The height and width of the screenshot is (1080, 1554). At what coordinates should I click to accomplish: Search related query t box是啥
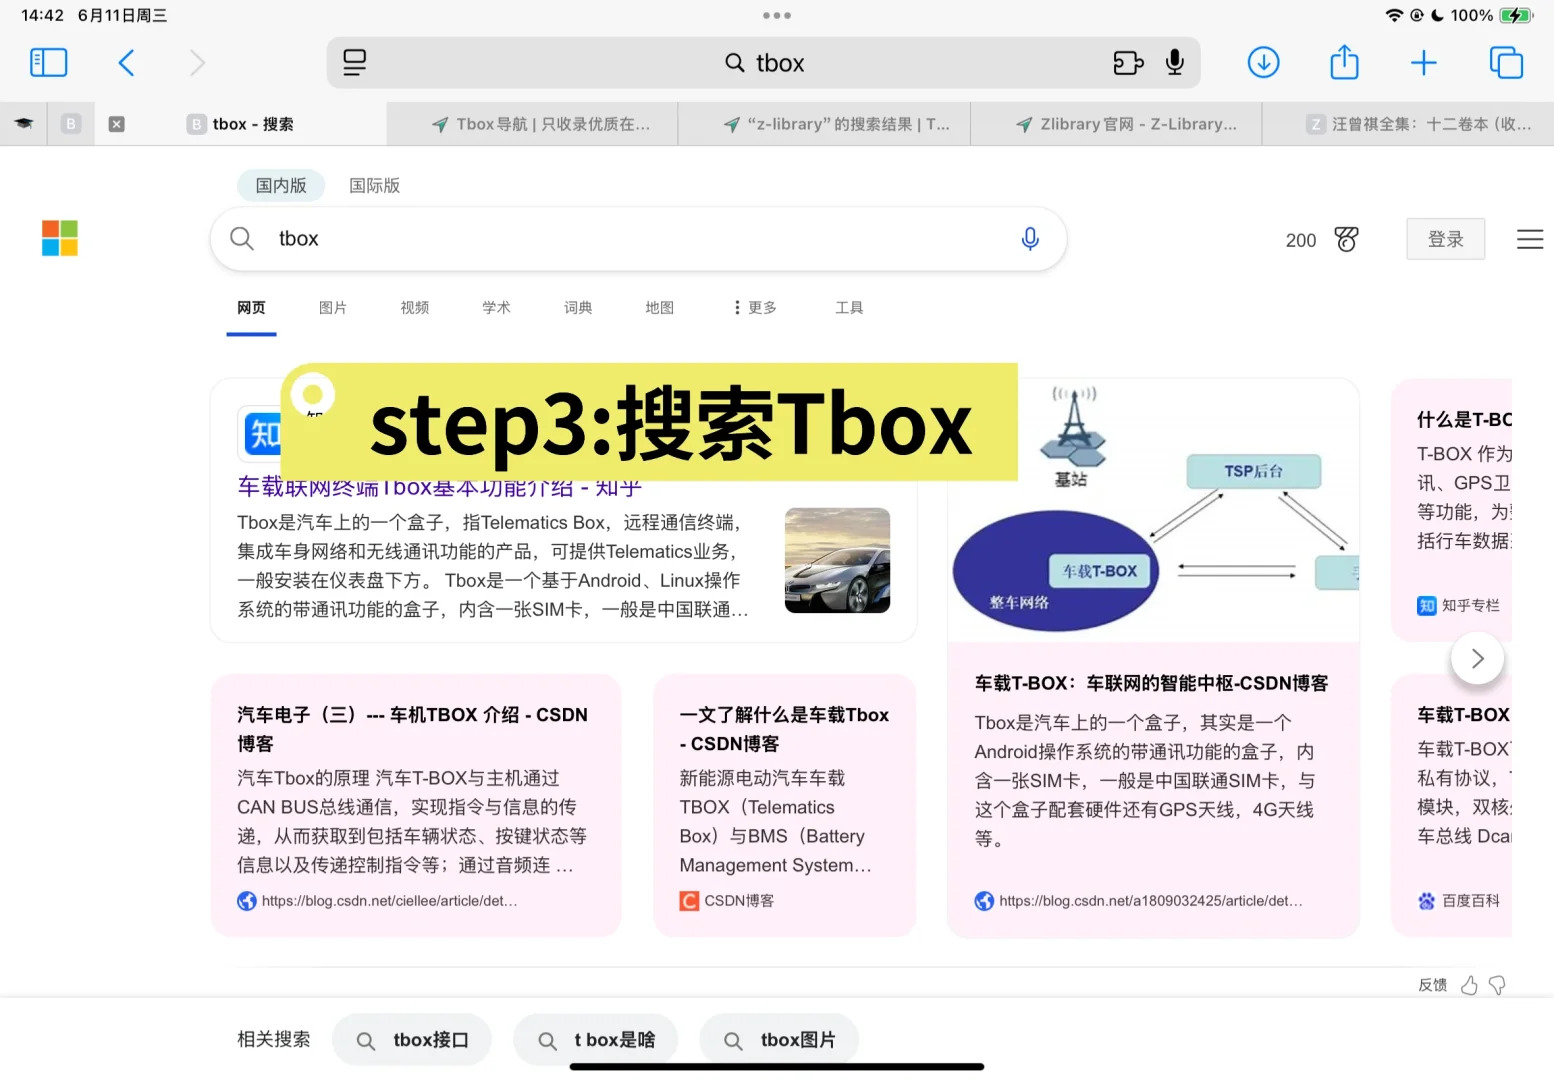[596, 1040]
